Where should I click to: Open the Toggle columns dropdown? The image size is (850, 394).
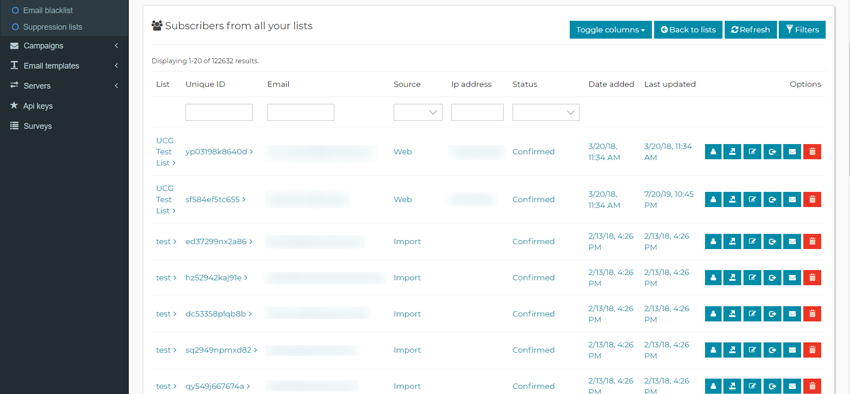click(610, 30)
